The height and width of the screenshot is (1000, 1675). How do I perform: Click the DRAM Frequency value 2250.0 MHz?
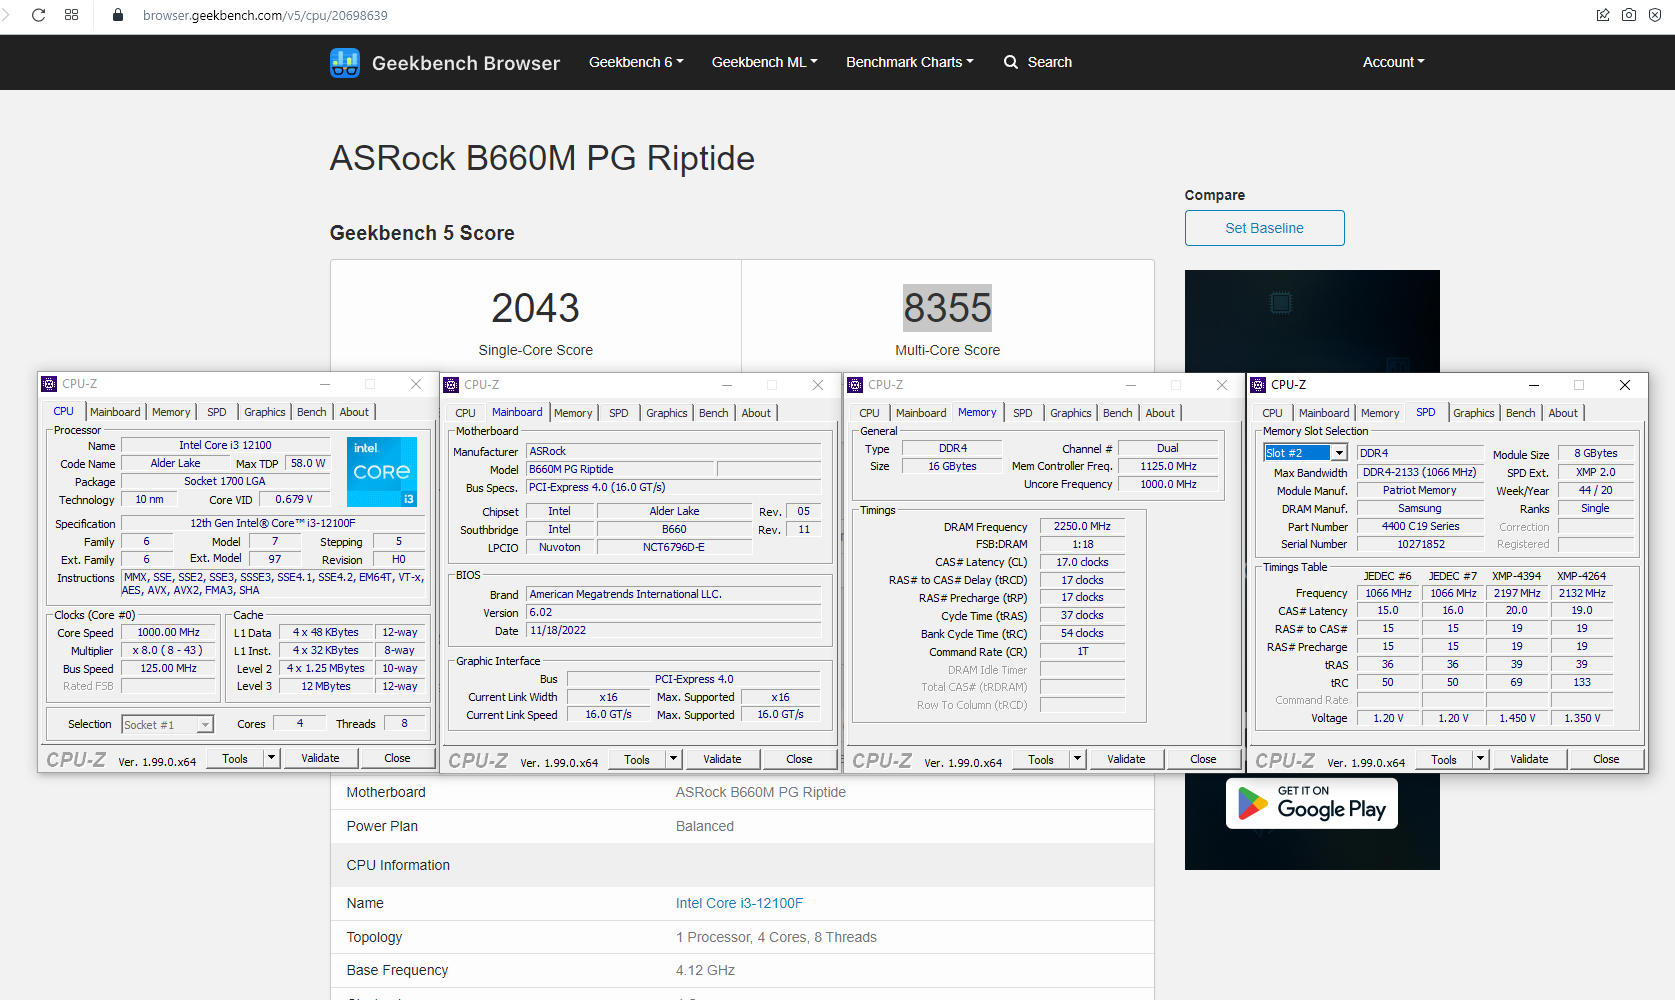click(1082, 526)
